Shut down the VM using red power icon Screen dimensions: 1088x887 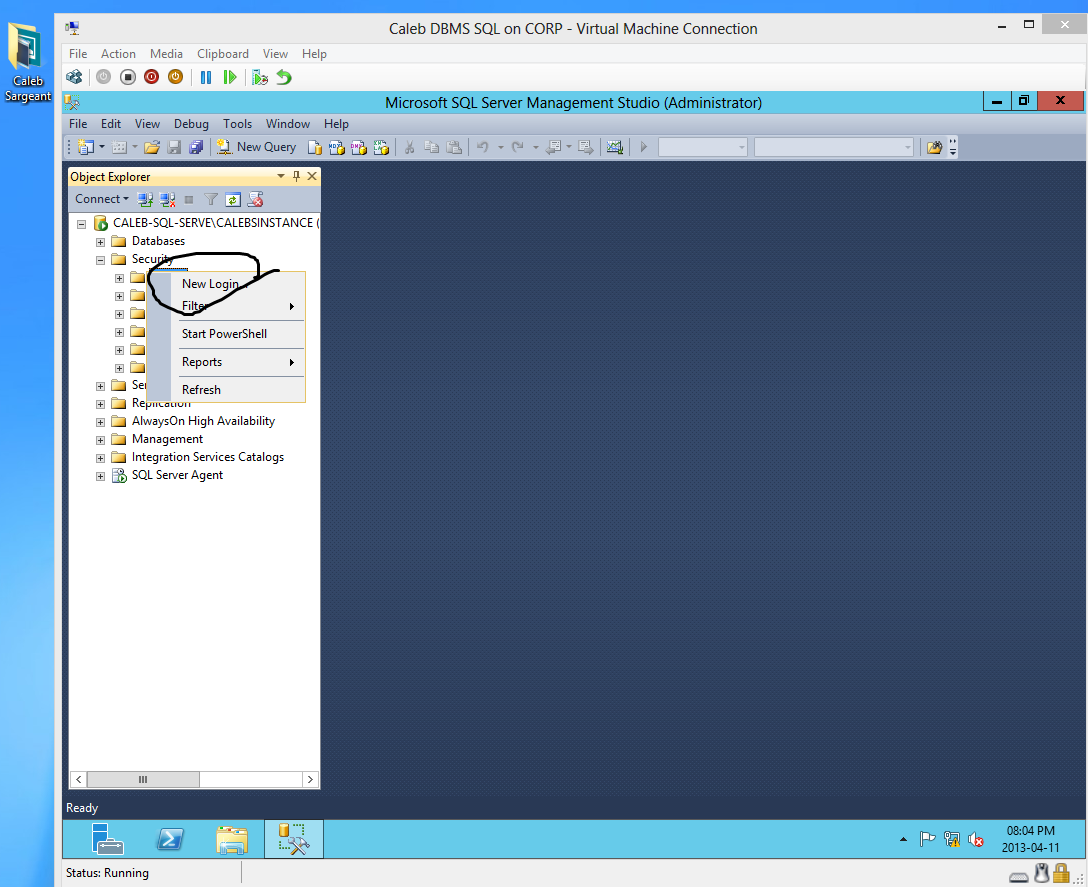pyautogui.click(x=151, y=77)
